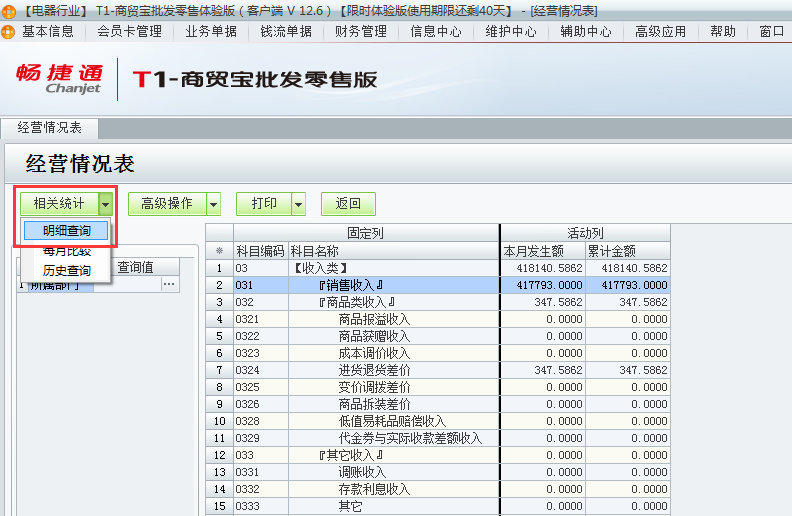Click the 累计金额 column header
The height and width of the screenshot is (516, 792).
tap(628, 251)
